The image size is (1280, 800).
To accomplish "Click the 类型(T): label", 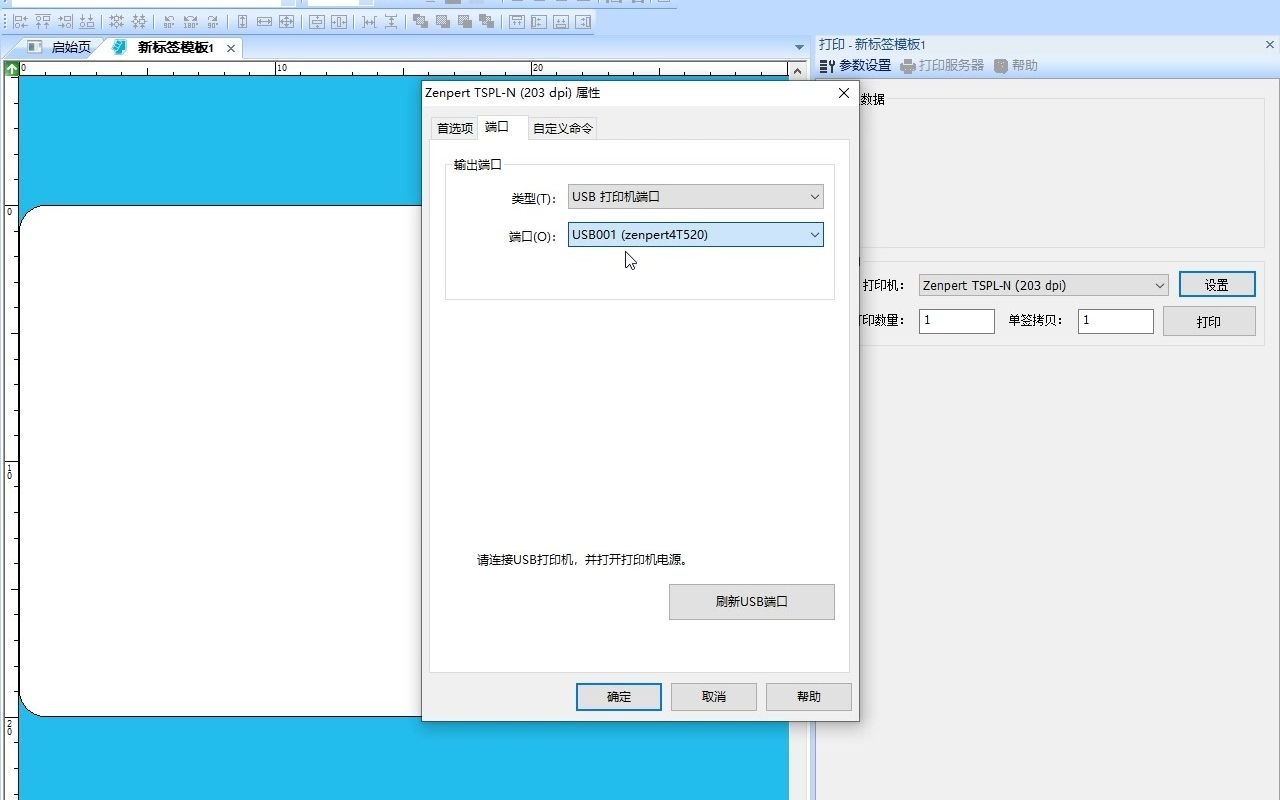I will coord(533,199).
